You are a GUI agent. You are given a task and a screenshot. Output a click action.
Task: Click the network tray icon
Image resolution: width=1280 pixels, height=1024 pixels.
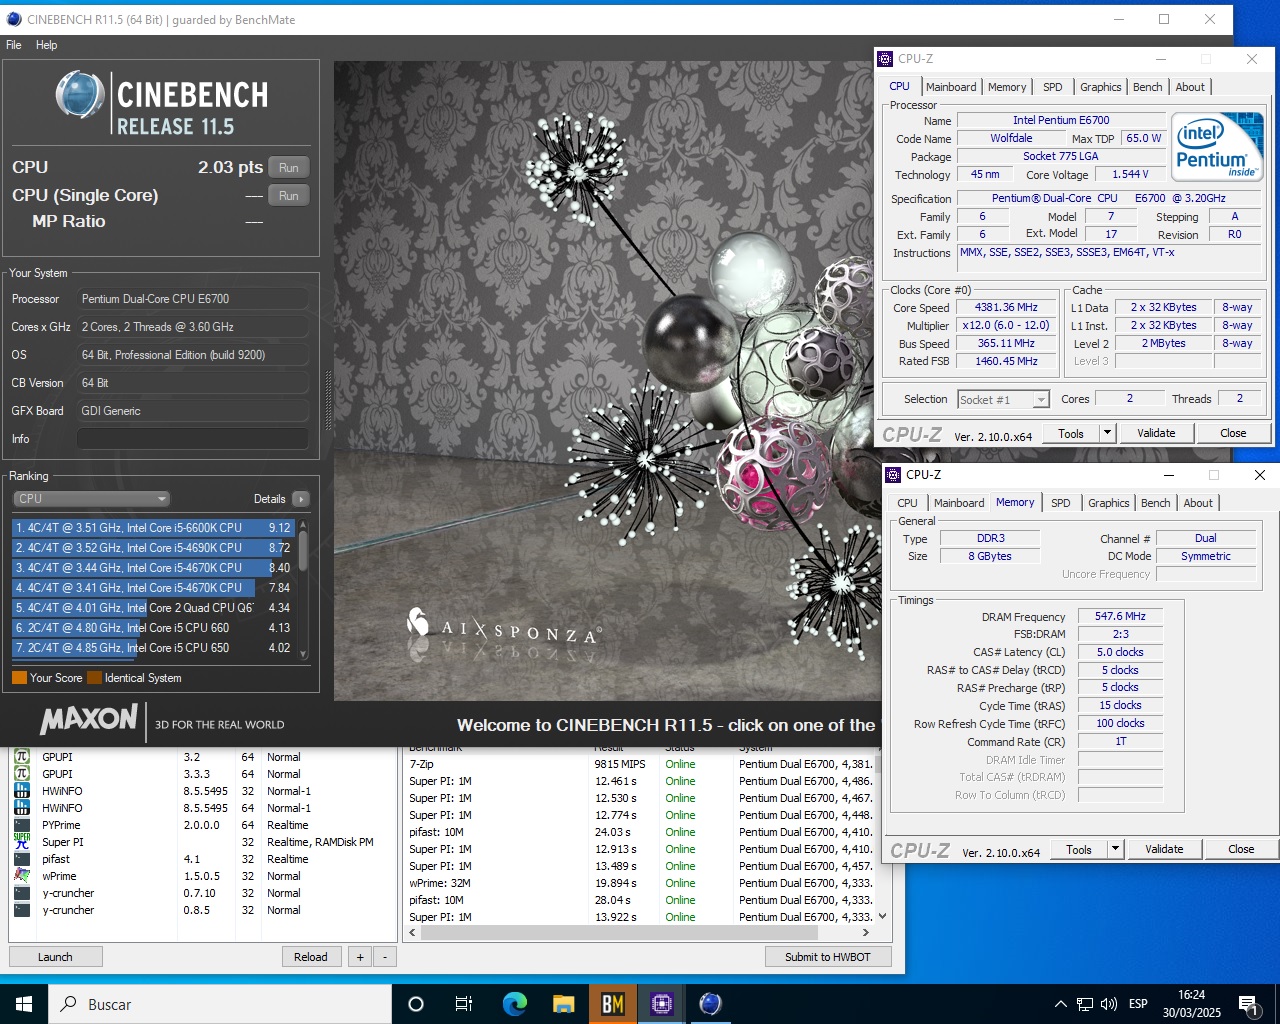[x=1085, y=1004]
